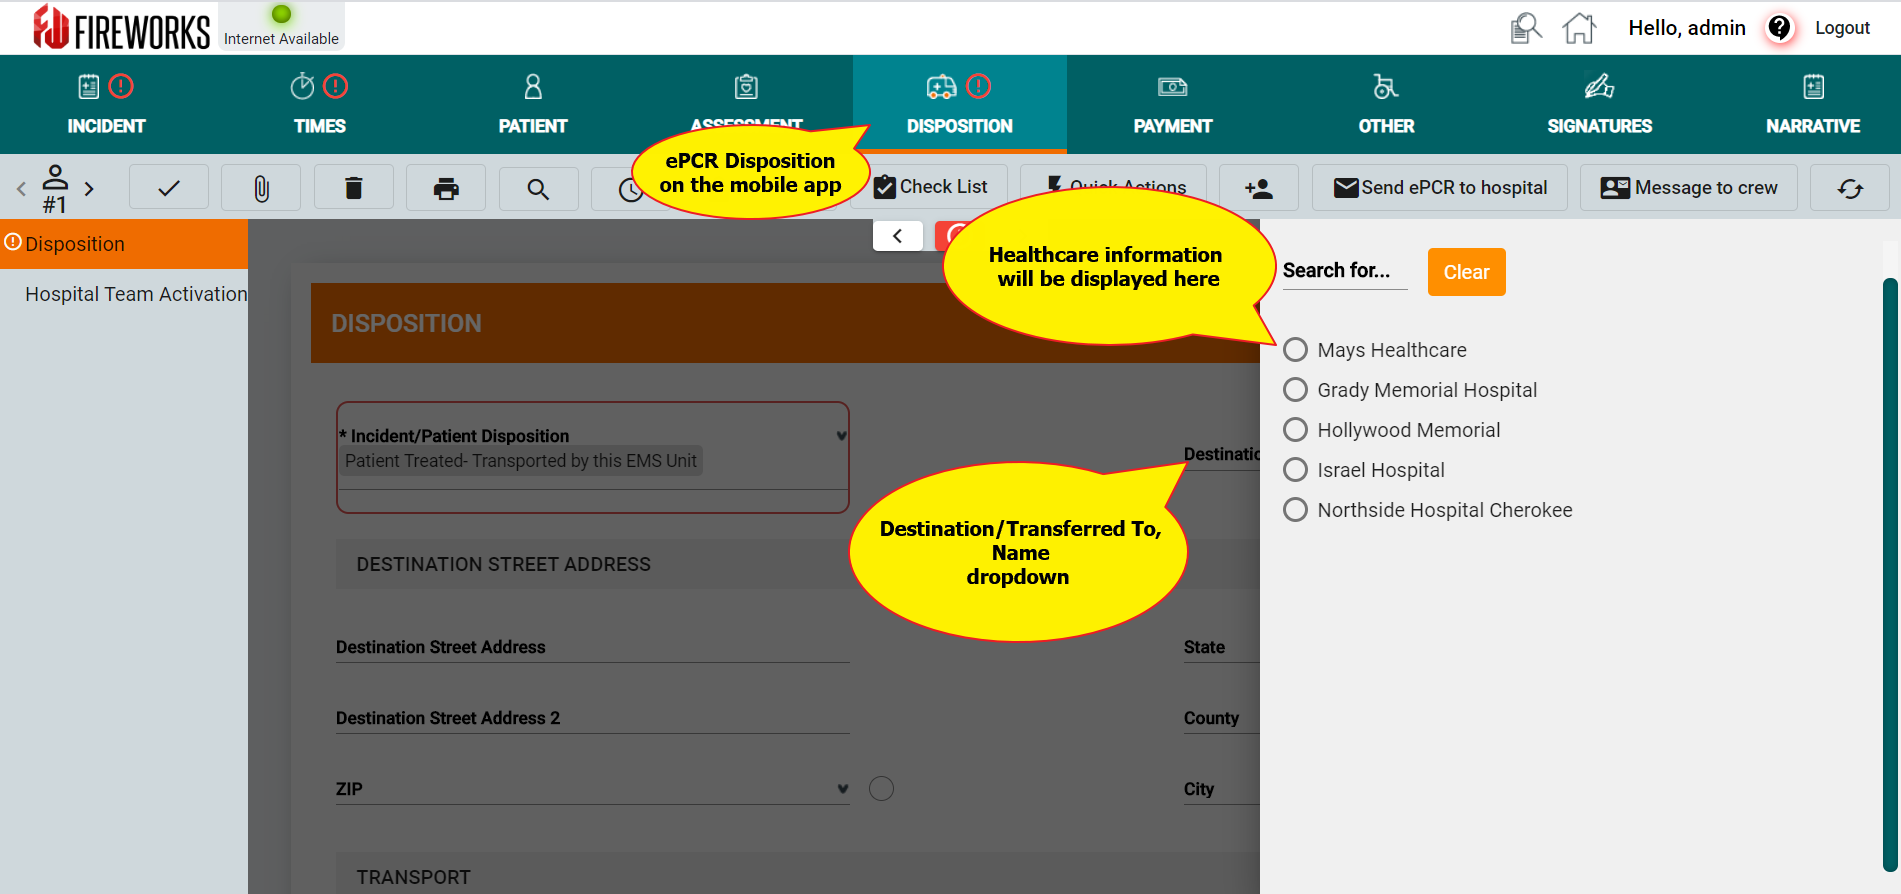
Task: Open the OTHER tab
Action: tap(1386, 104)
